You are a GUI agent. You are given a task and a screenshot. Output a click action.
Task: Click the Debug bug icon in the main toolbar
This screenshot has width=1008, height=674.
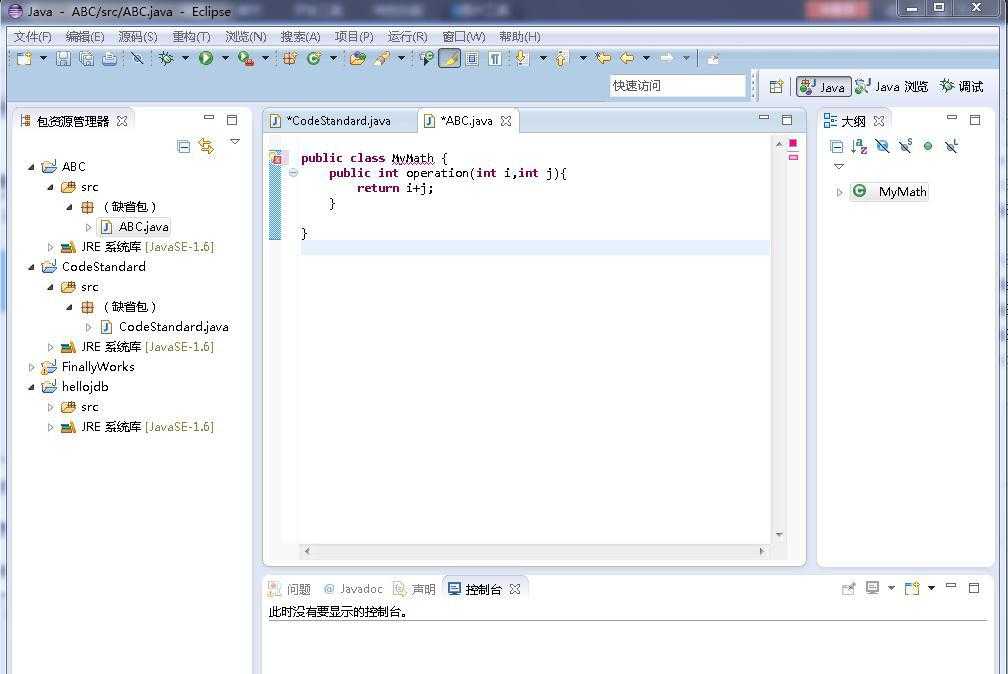click(x=166, y=59)
